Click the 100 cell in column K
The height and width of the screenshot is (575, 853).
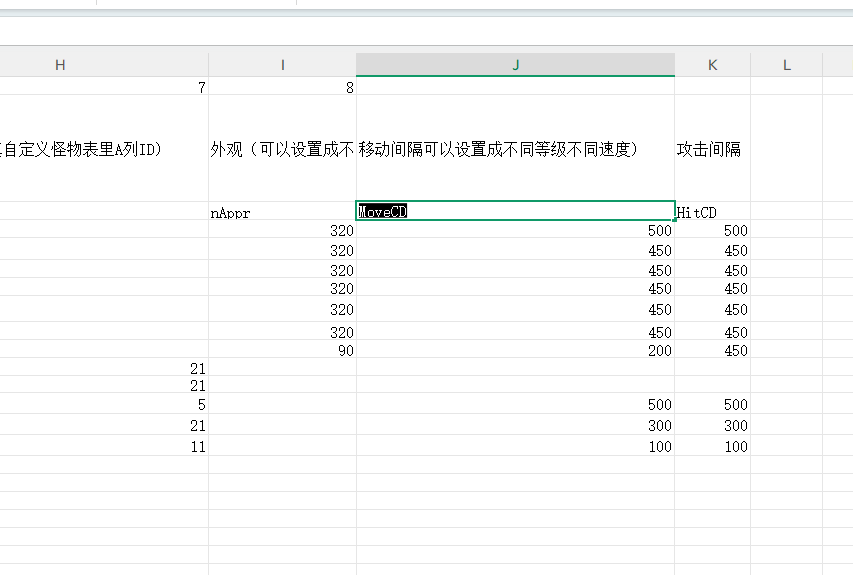tap(712, 447)
